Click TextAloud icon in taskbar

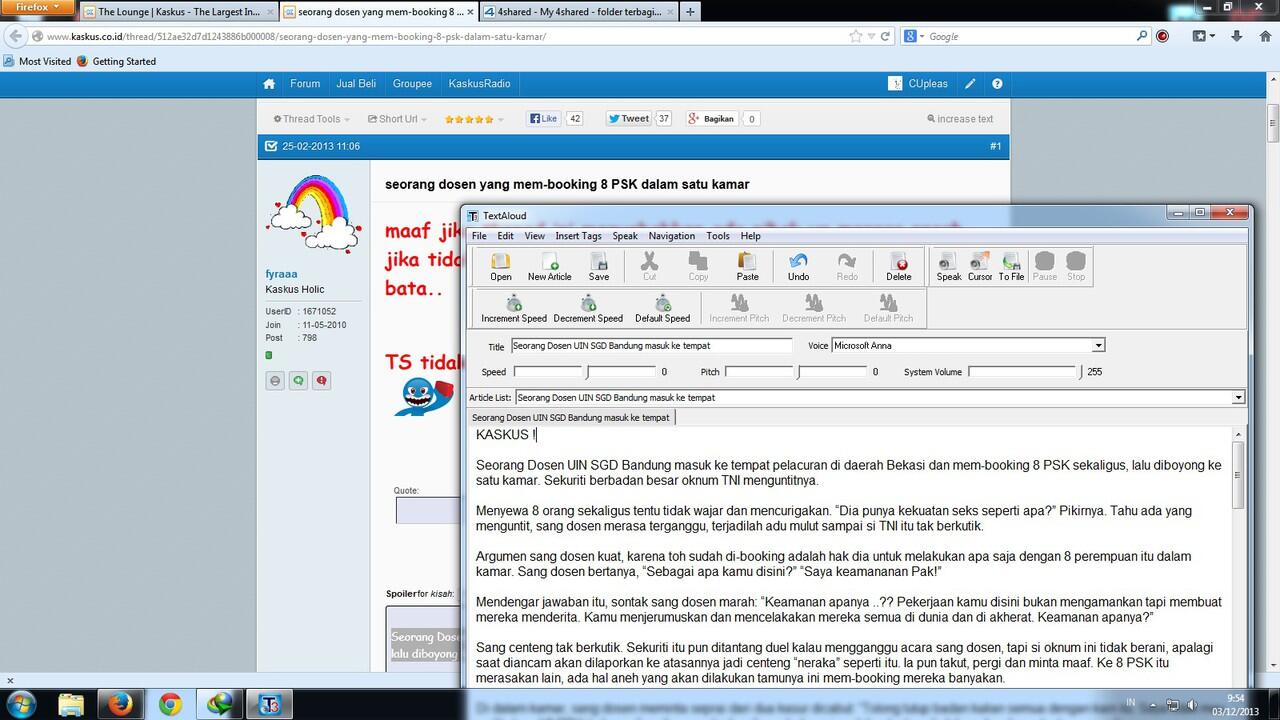pyautogui.click(x=269, y=704)
